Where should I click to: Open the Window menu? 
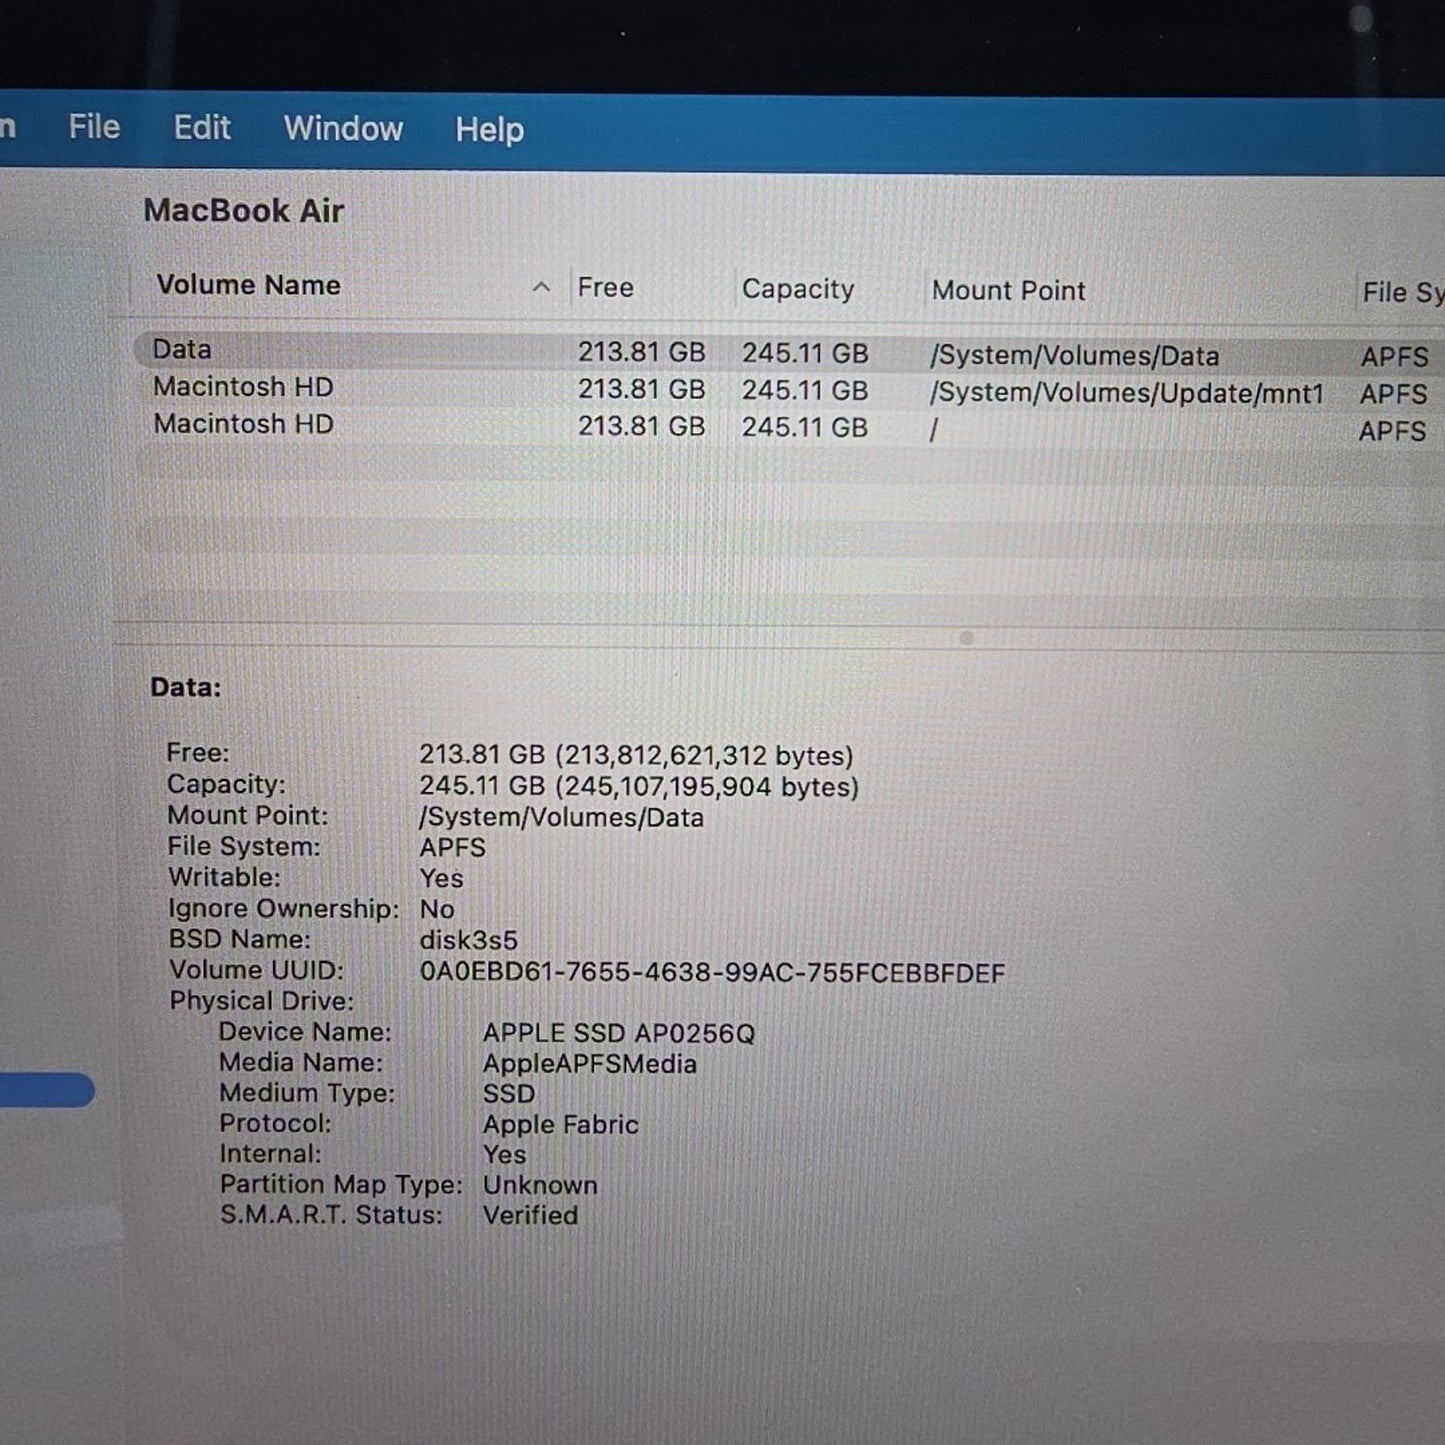(x=342, y=129)
